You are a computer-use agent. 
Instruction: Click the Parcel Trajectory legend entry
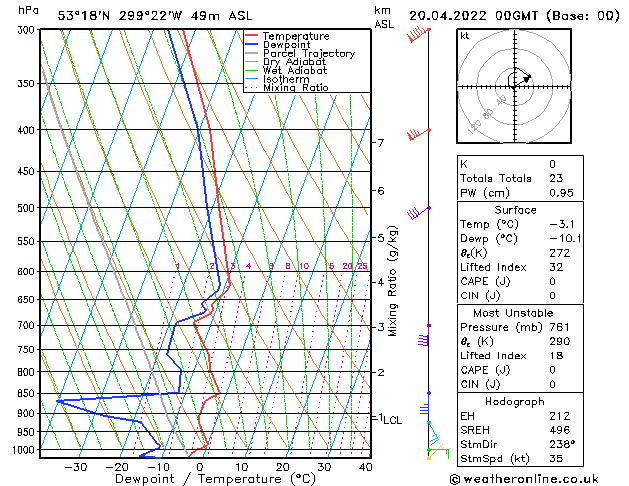pos(300,53)
